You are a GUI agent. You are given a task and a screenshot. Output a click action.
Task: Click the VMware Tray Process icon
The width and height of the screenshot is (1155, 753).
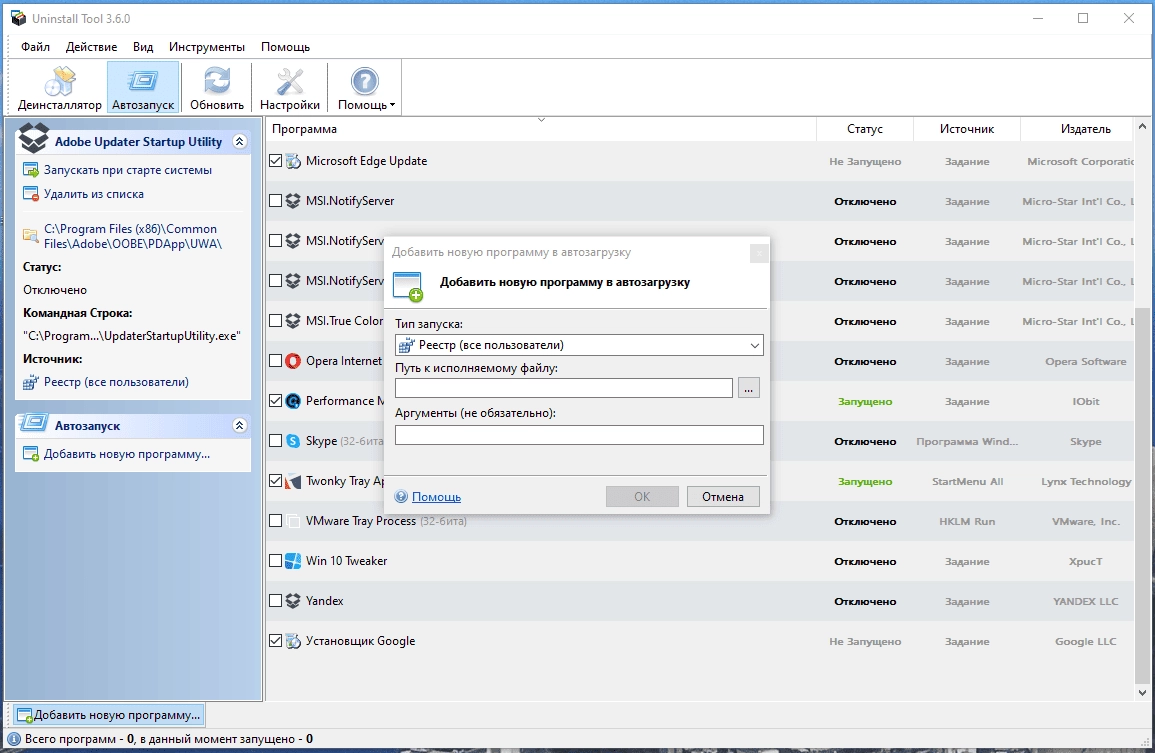click(x=293, y=521)
